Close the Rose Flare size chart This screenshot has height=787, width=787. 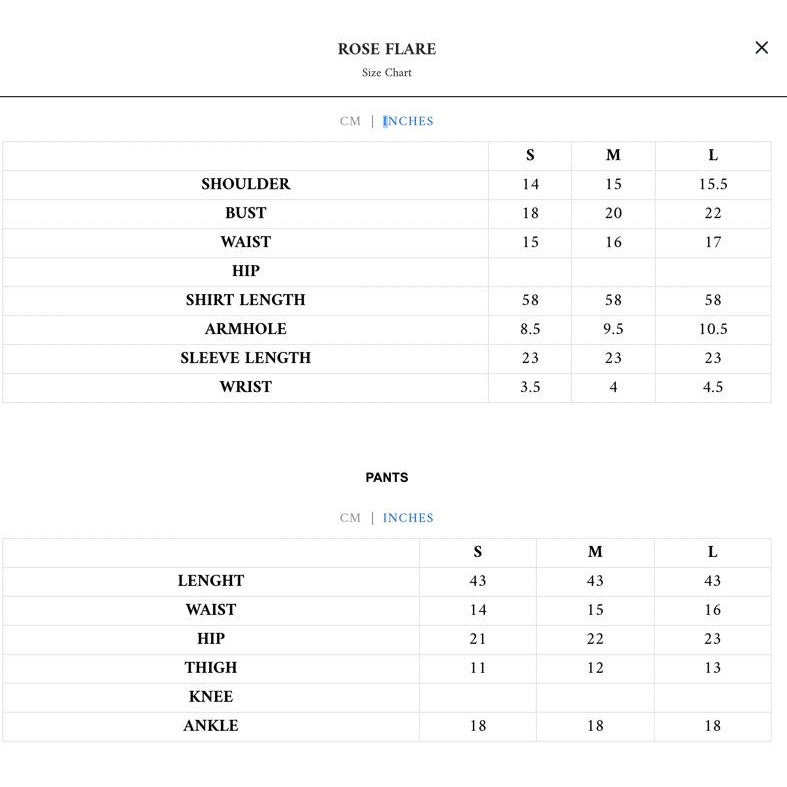point(761,48)
